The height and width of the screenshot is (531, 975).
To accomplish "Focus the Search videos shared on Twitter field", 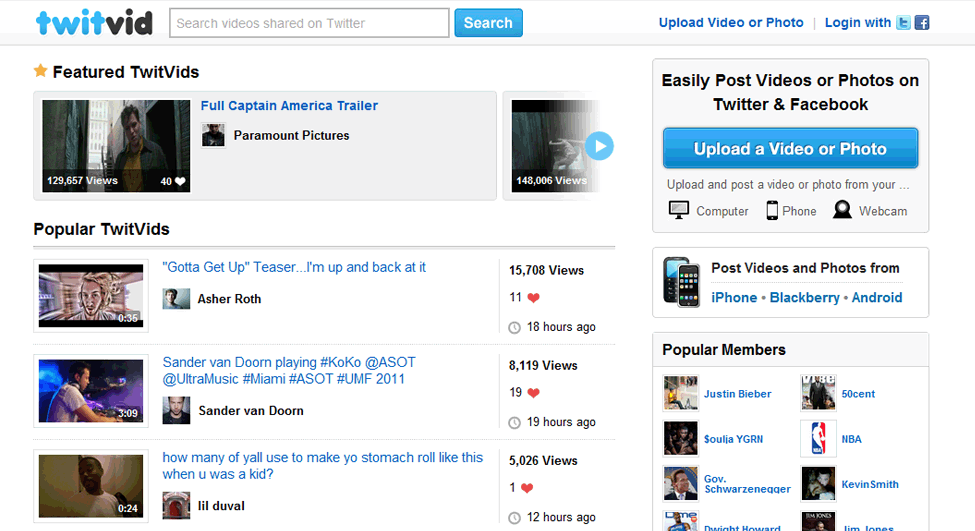I will 309,23.
